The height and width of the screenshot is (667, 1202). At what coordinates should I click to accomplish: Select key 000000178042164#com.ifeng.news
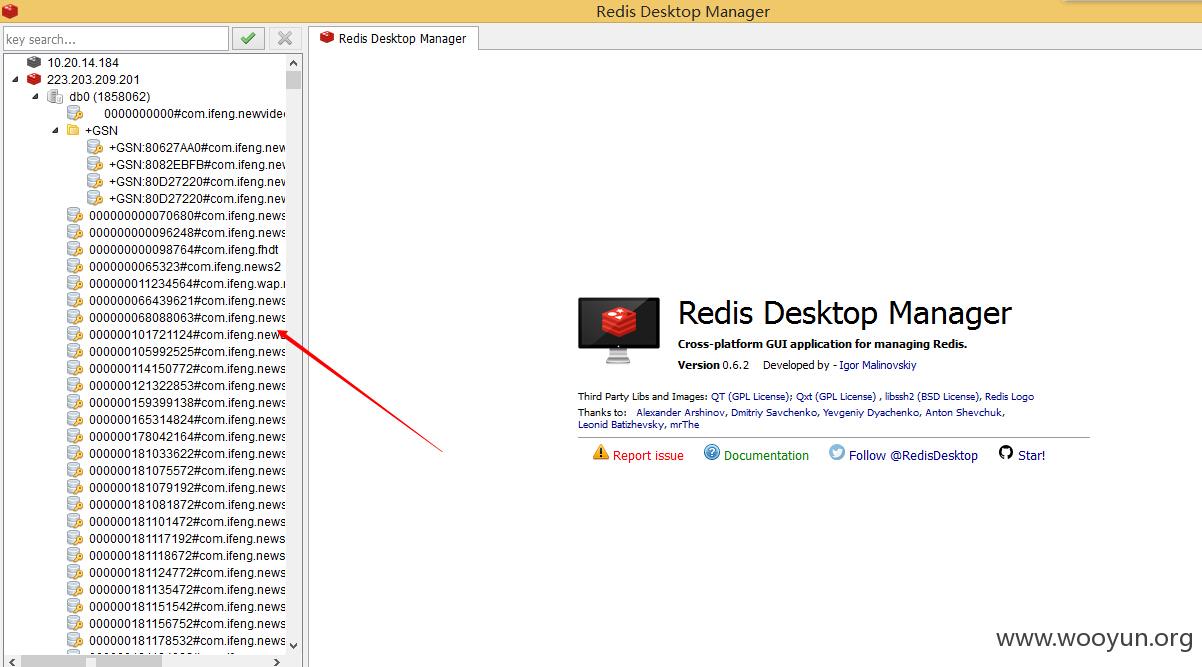[187, 436]
